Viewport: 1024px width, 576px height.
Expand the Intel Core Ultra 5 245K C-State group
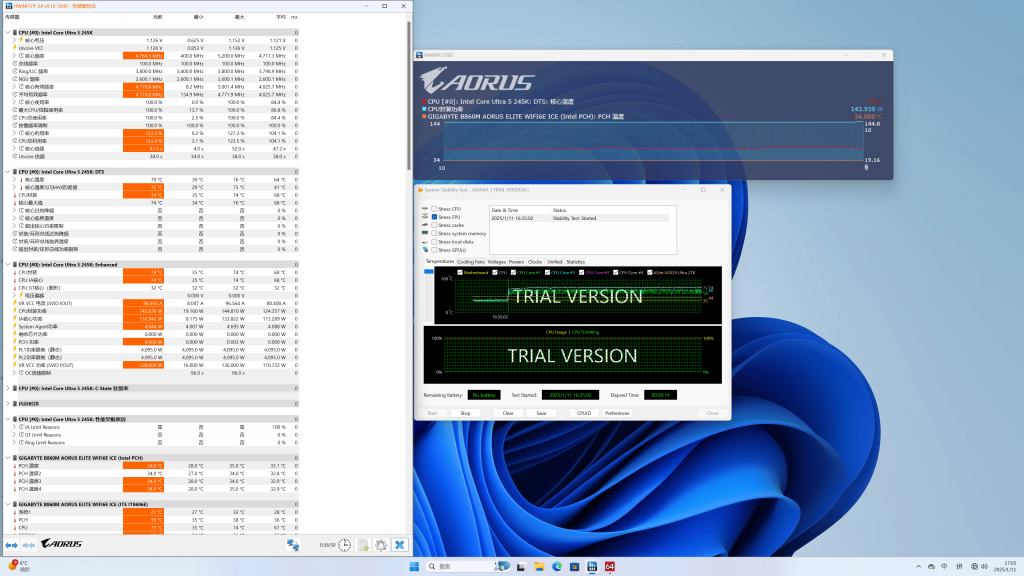pyautogui.click(x=7, y=389)
